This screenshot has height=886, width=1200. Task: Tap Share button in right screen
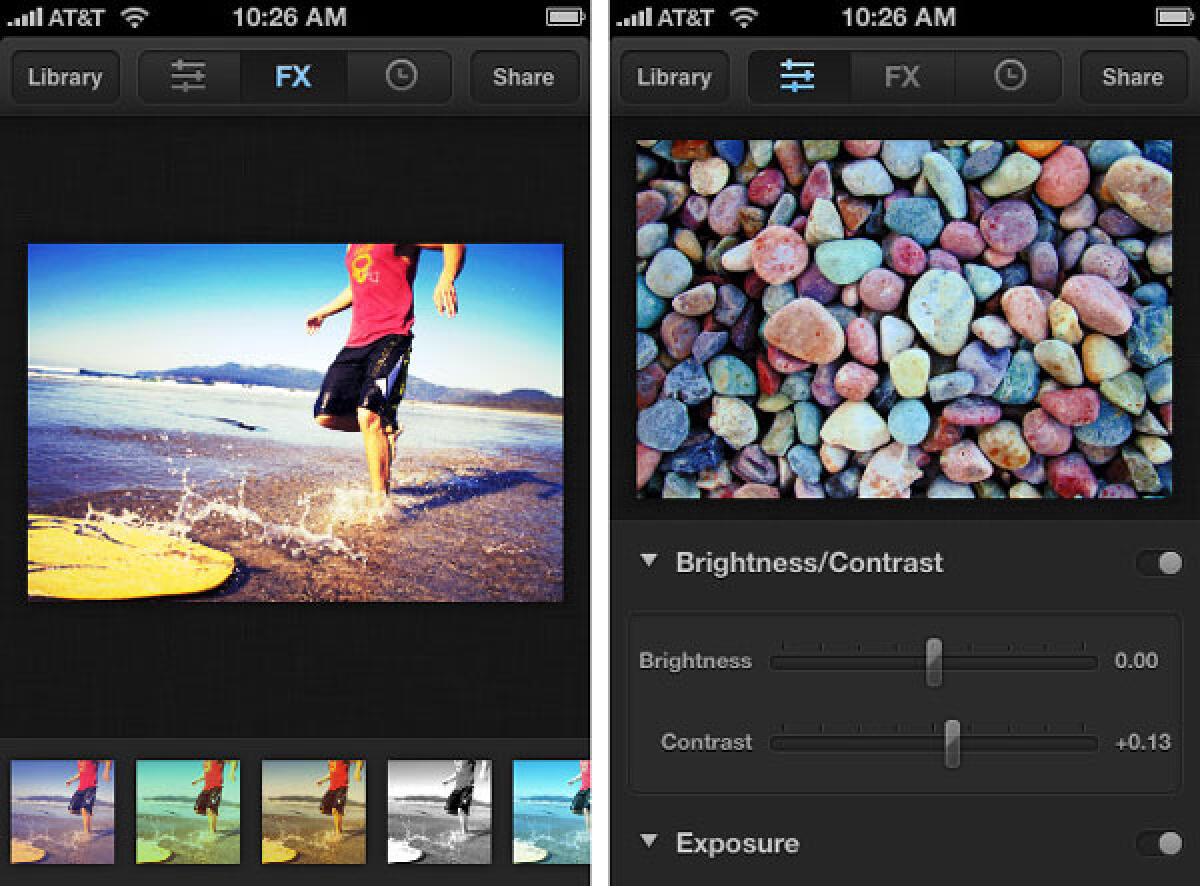click(x=1132, y=77)
